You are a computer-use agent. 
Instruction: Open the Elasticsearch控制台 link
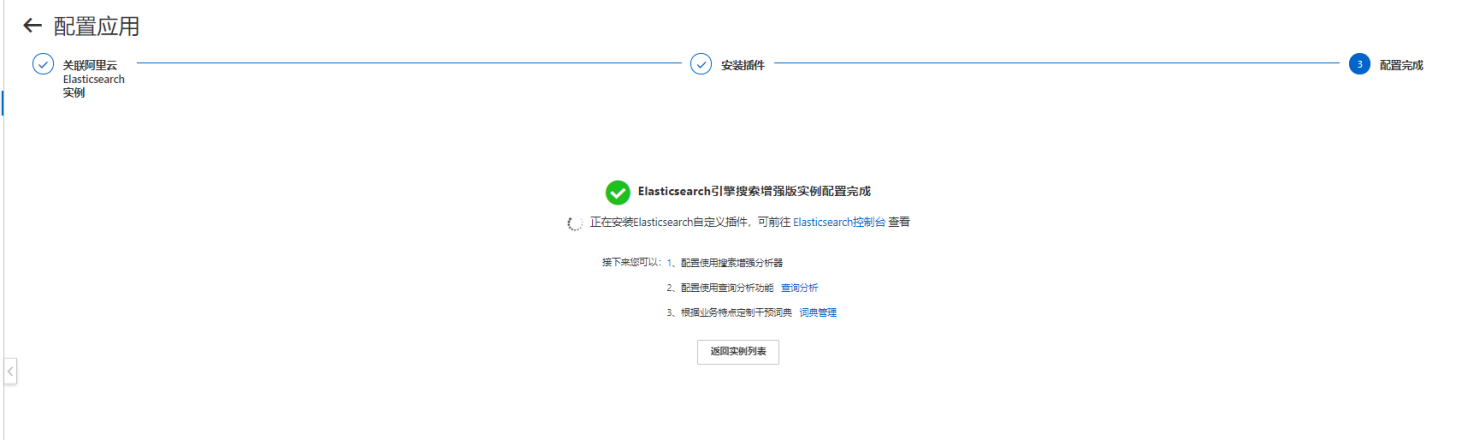click(x=839, y=222)
